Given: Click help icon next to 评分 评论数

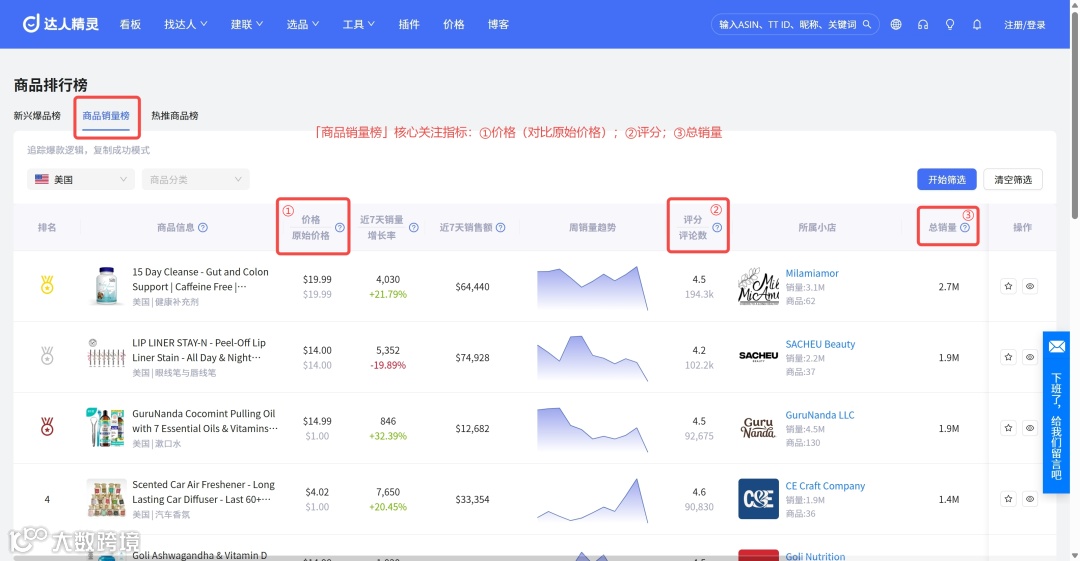Looking at the screenshot, I should click(717, 227).
